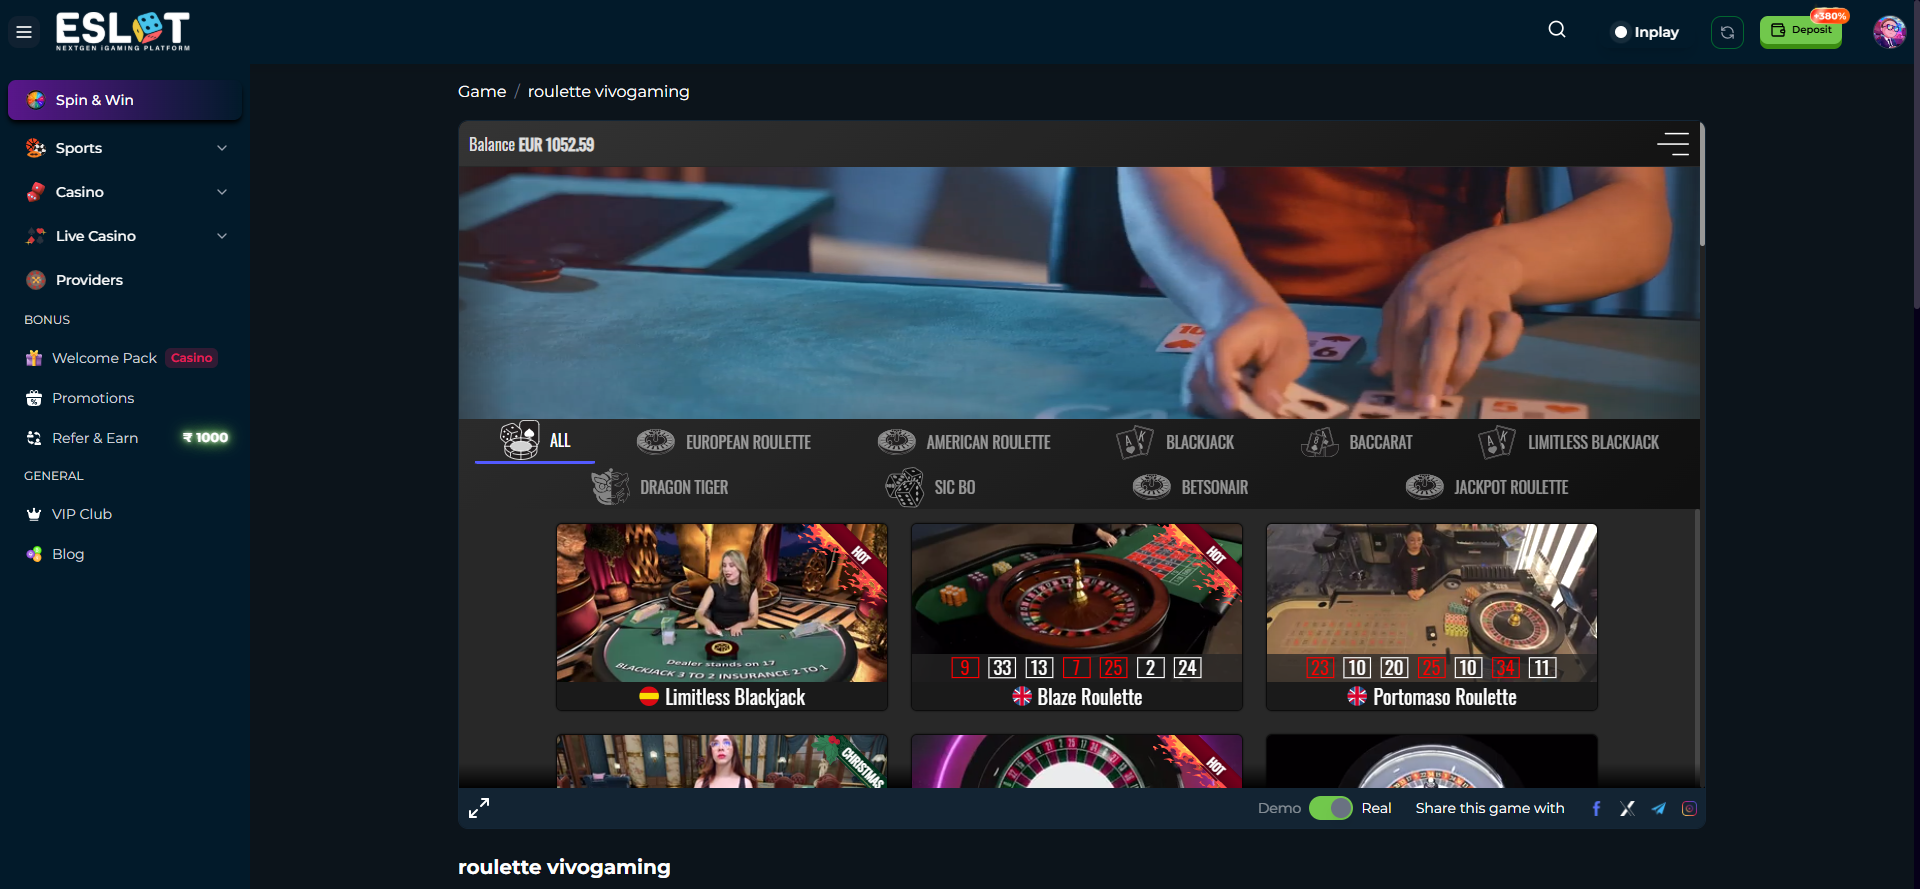Screen dimensions: 1920x889
Task: Click the page vertical scrollbar
Action: [1916, 155]
